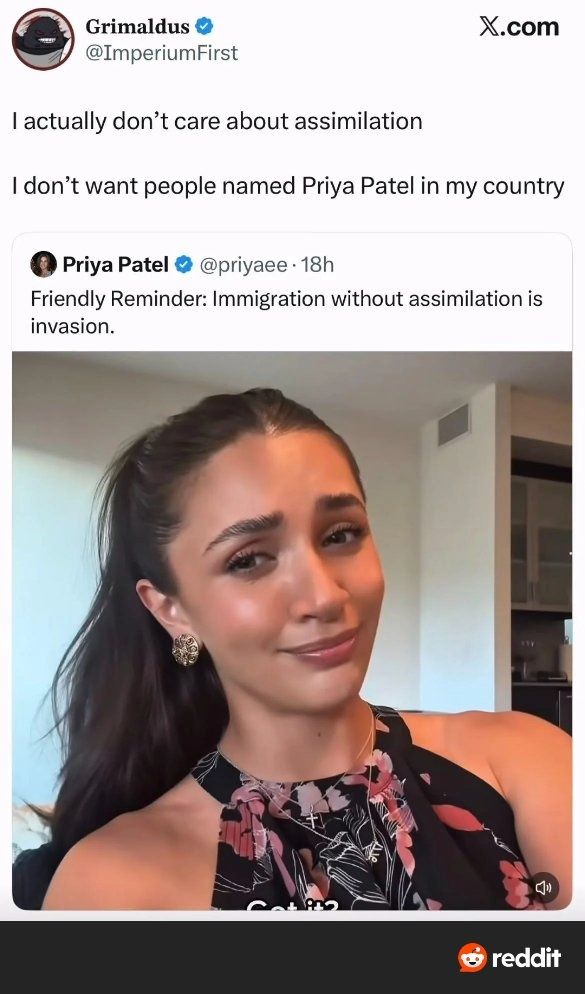The height and width of the screenshot is (994, 585).
Task: Click the verified badge next to Grimaldus
Action: (204, 27)
